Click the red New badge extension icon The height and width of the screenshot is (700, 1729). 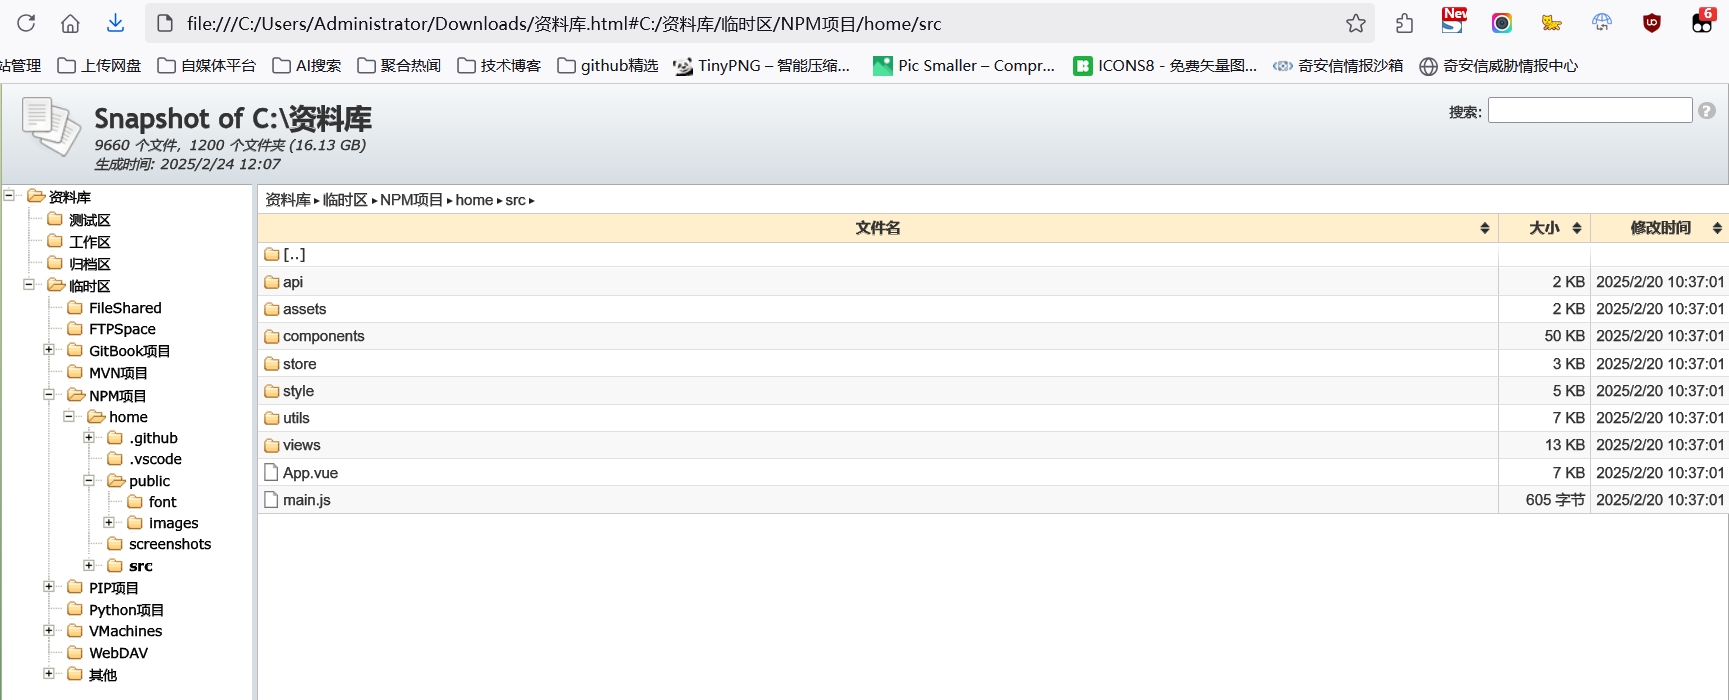point(1454,20)
